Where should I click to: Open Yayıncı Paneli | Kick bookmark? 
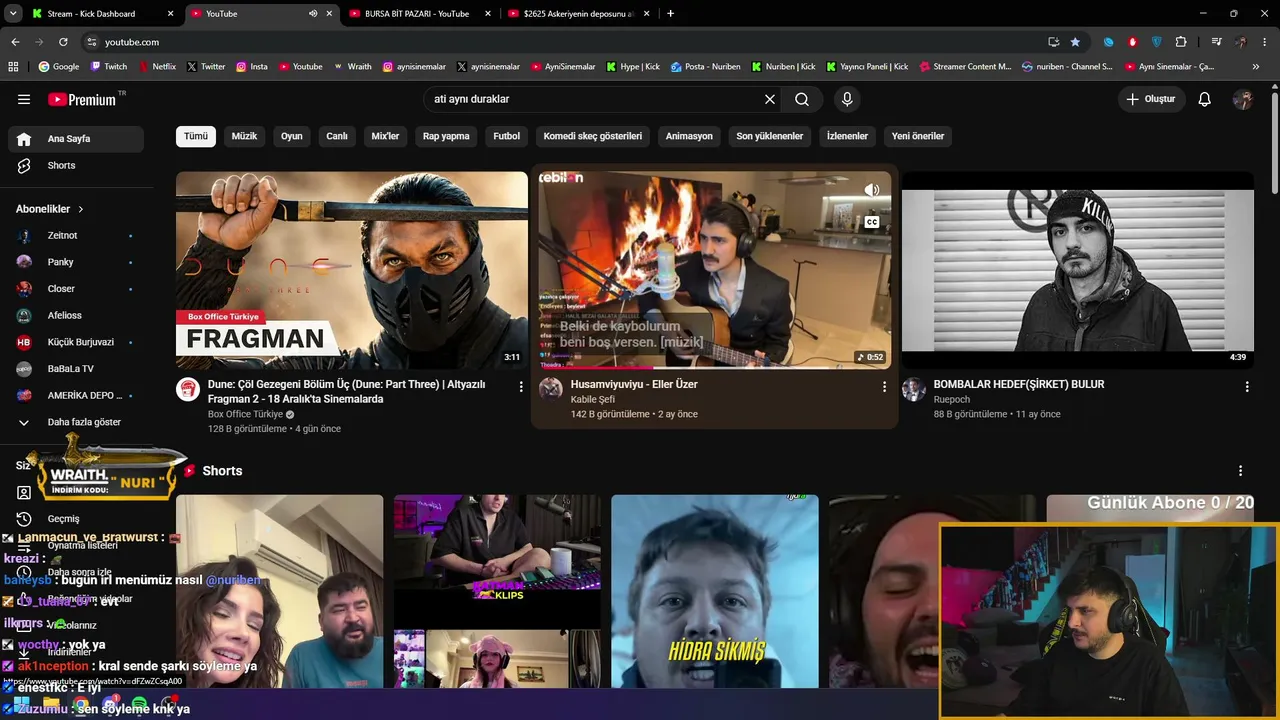(867, 67)
